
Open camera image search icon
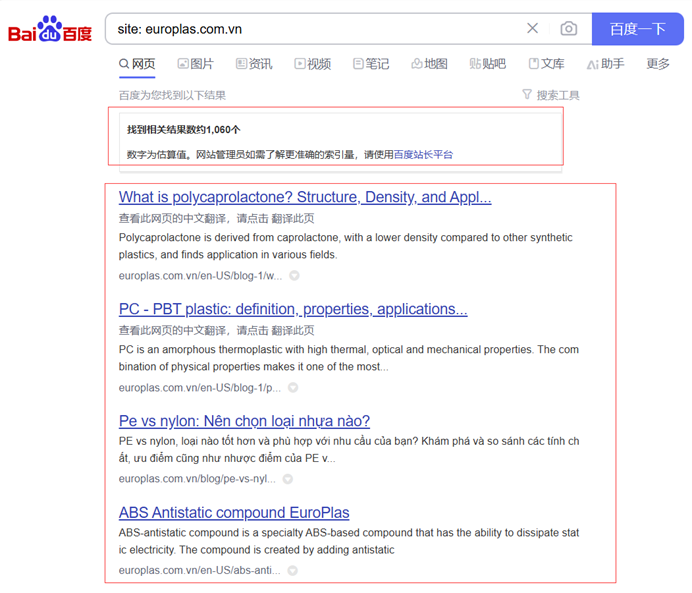click(x=568, y=29)
